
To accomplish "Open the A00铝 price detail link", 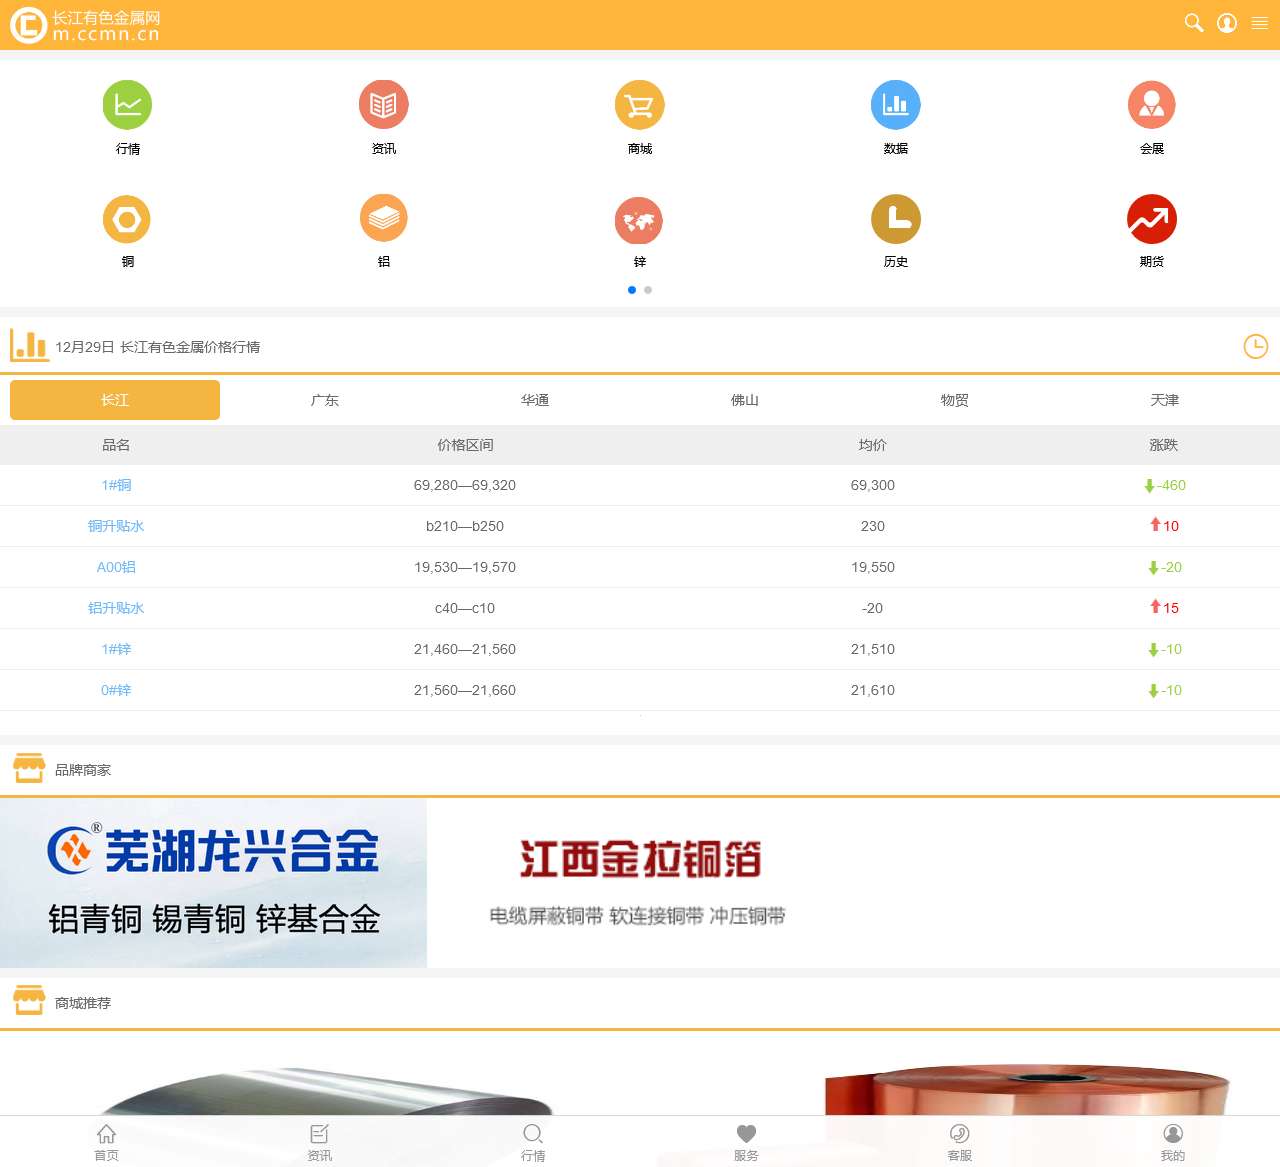I will coord(116,567).
